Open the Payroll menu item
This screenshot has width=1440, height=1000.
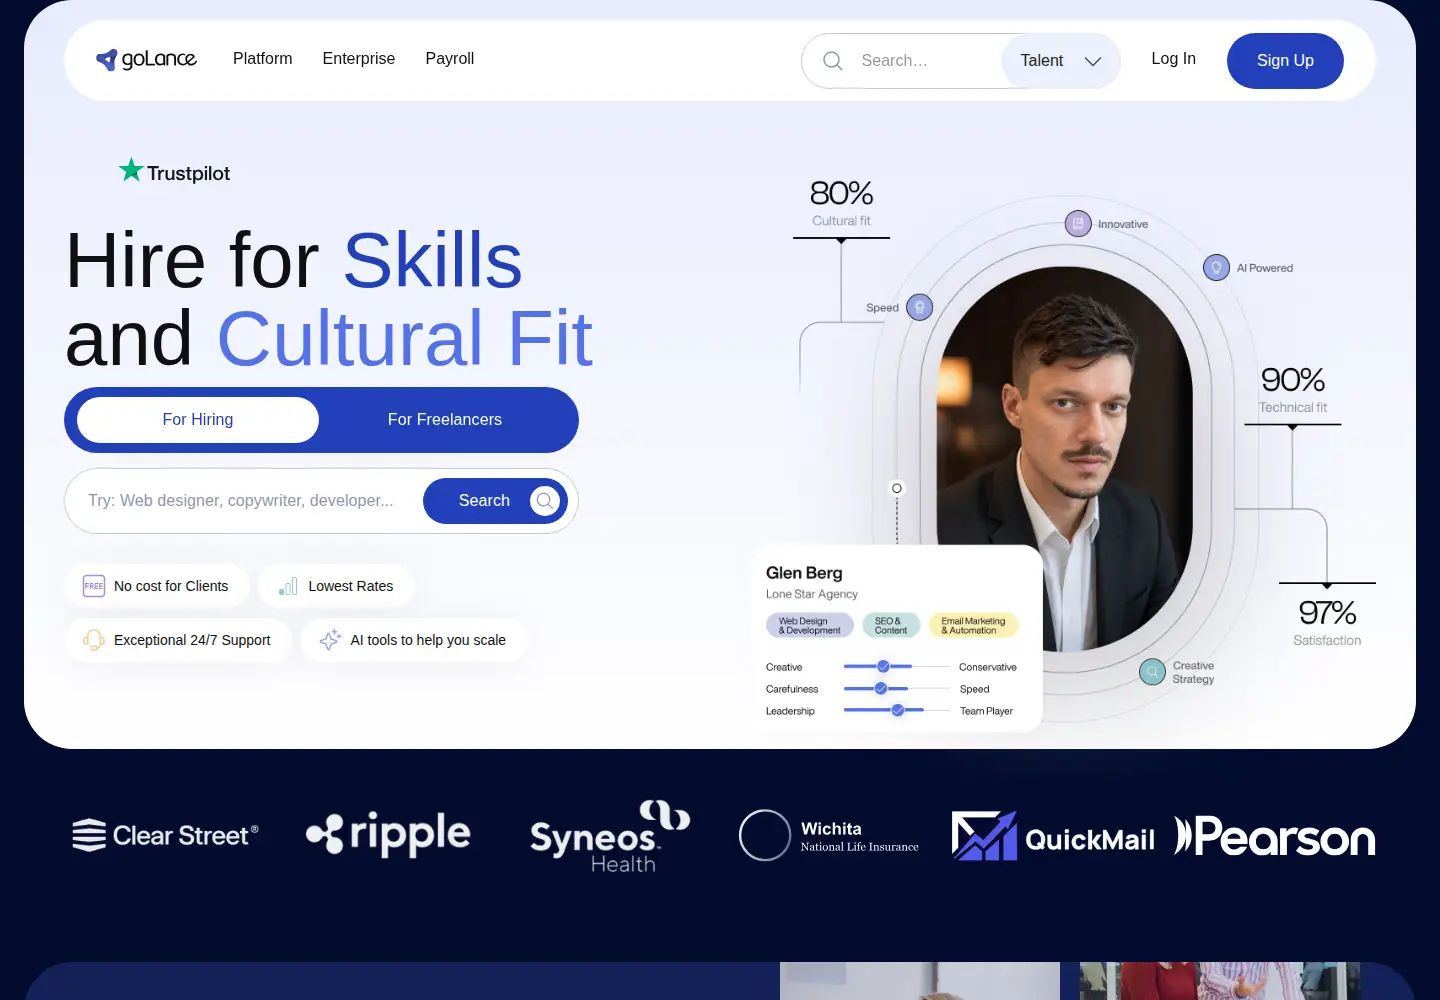click(450, 59)
